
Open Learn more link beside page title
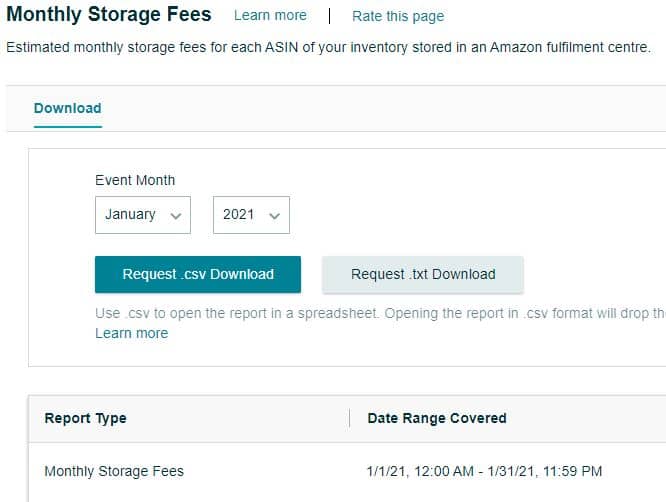click(x=270, y=16)
